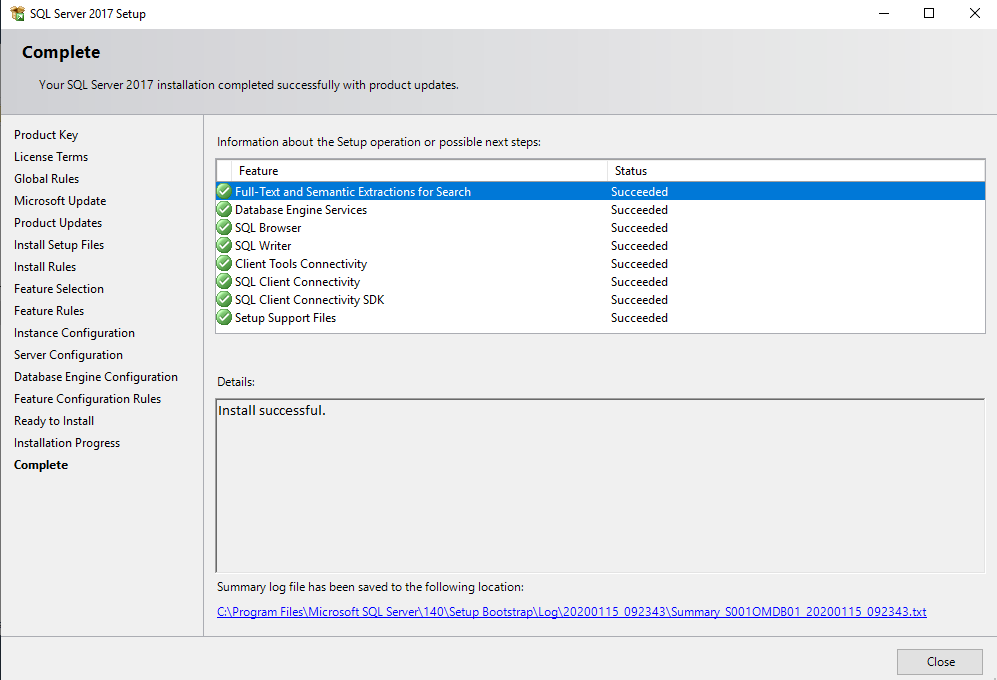The height and width of the screenshot is (680, 997).
Task: Go to the Feature Selection step
Action: [x=58, y=289]
